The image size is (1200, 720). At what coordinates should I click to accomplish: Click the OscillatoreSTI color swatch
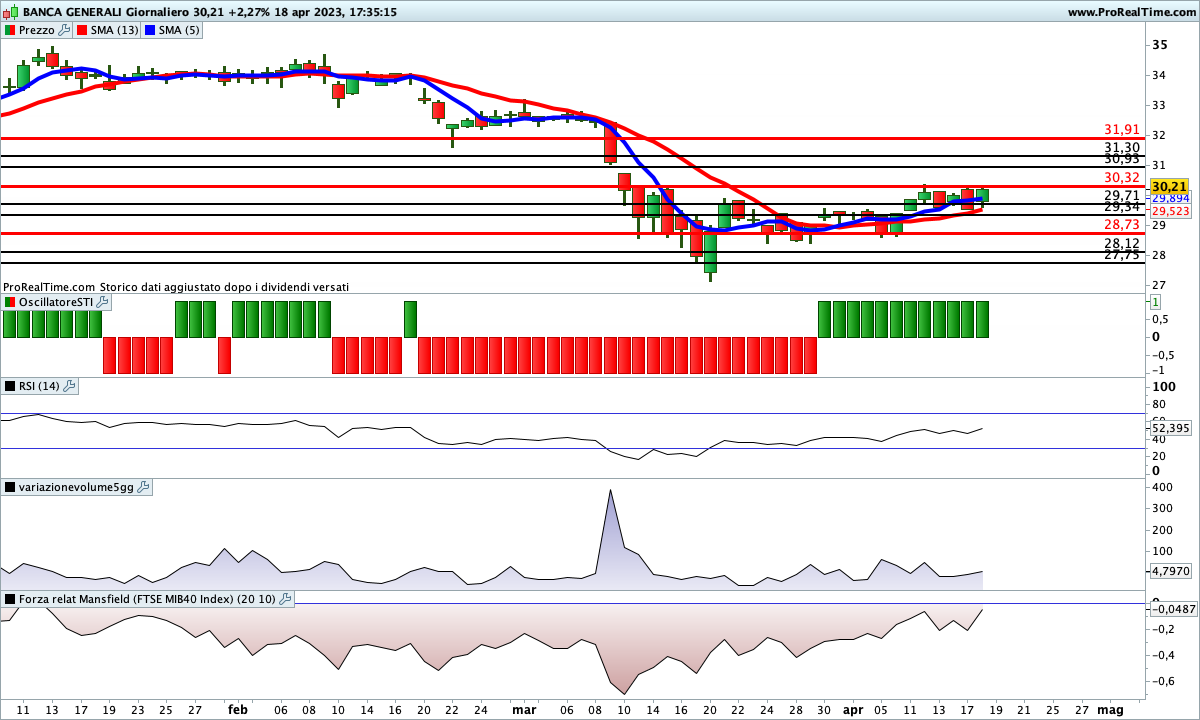[x=10, y=302]
